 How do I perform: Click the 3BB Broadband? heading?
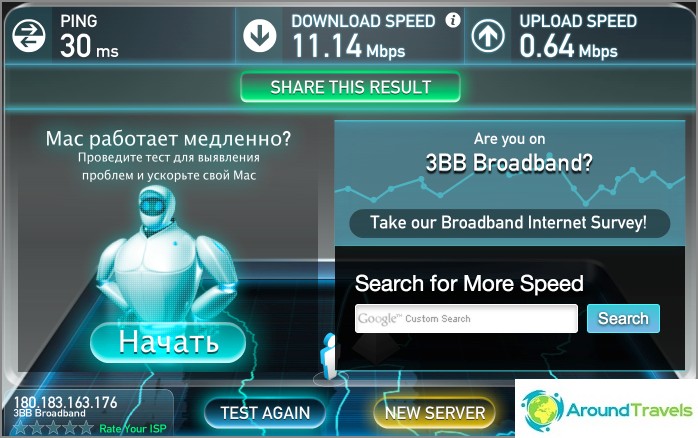[x=509, y=162]
